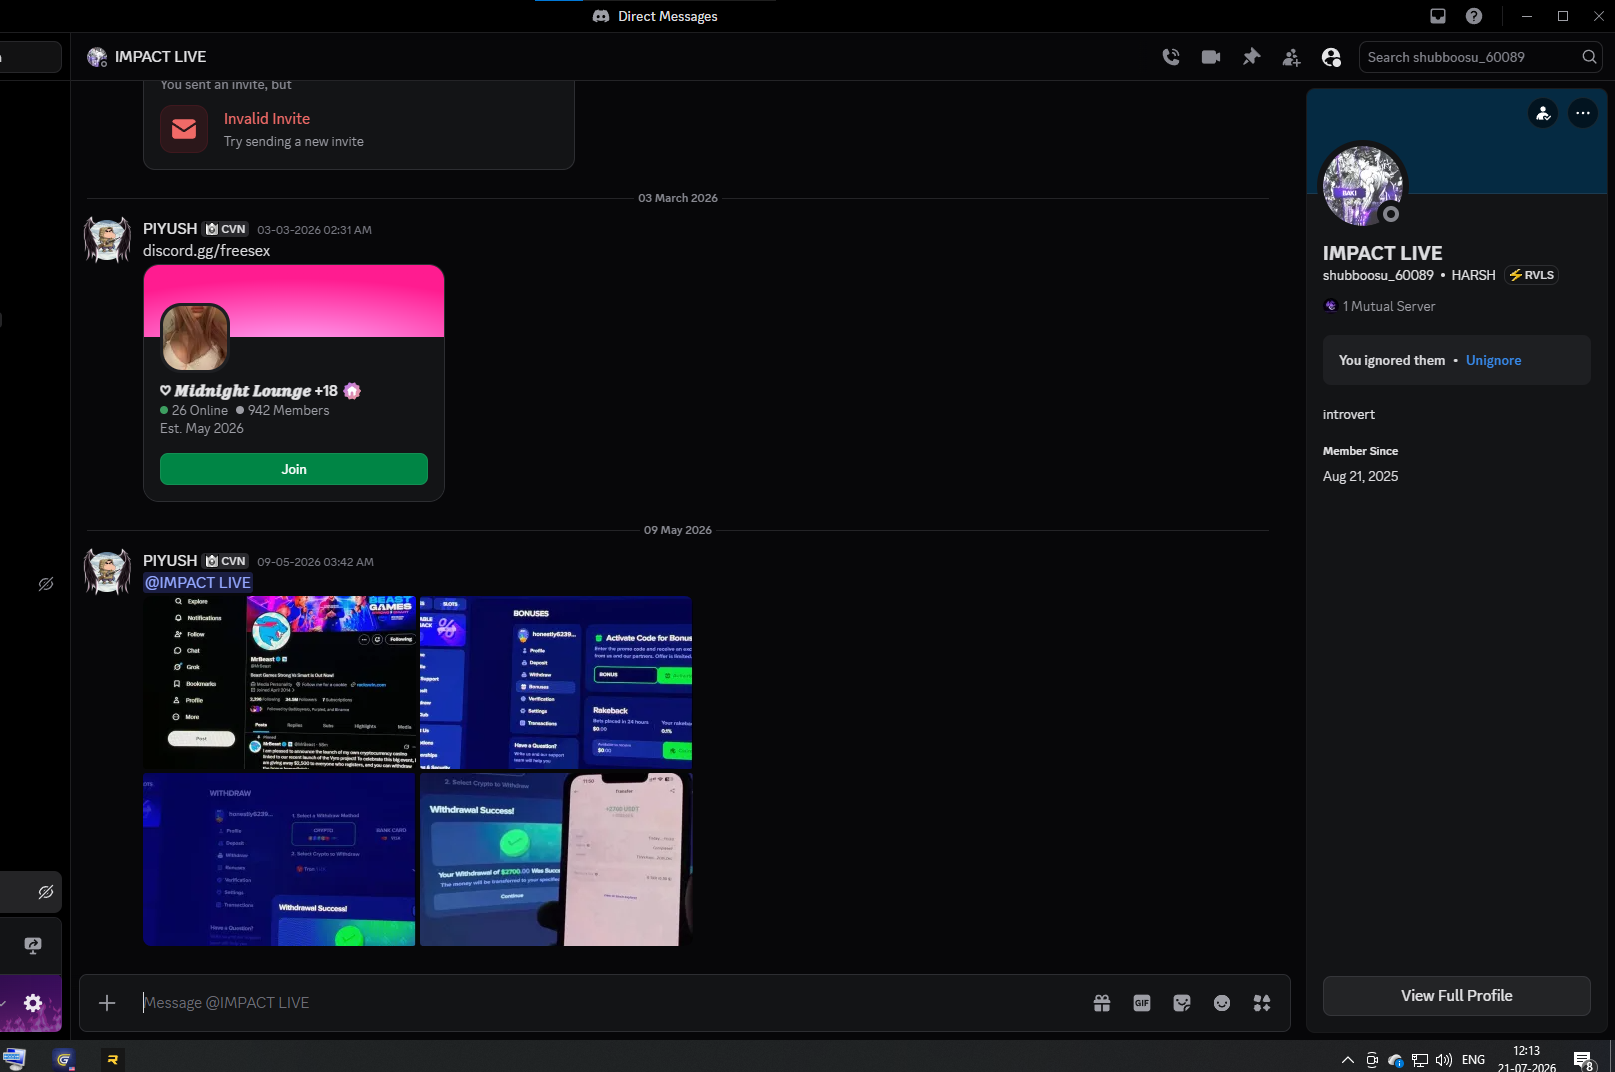This screenshot has width=1615, height=1072.
Task: Click the Message @IMPACT LIVE input box
Action: pos(610,1003)
